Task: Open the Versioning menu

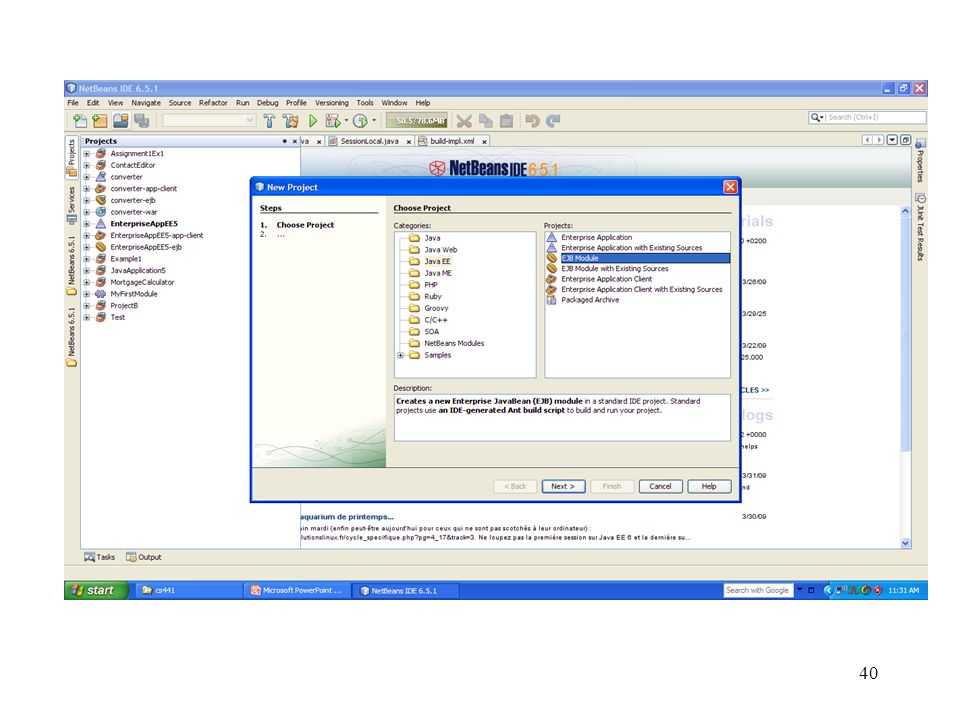Action: coord(331,103)
